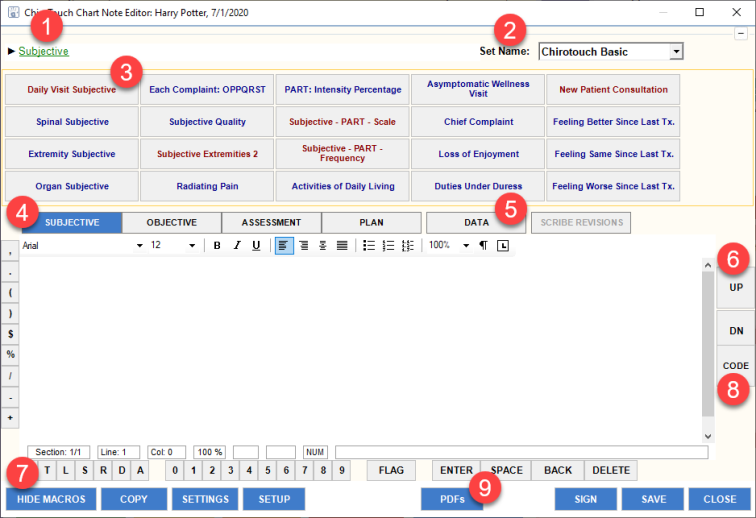Viewport: 756px width, 518px height.
Task: Run the Daily Visit Subjective macro
Action: pyautogui.click(x=71, y=90)
